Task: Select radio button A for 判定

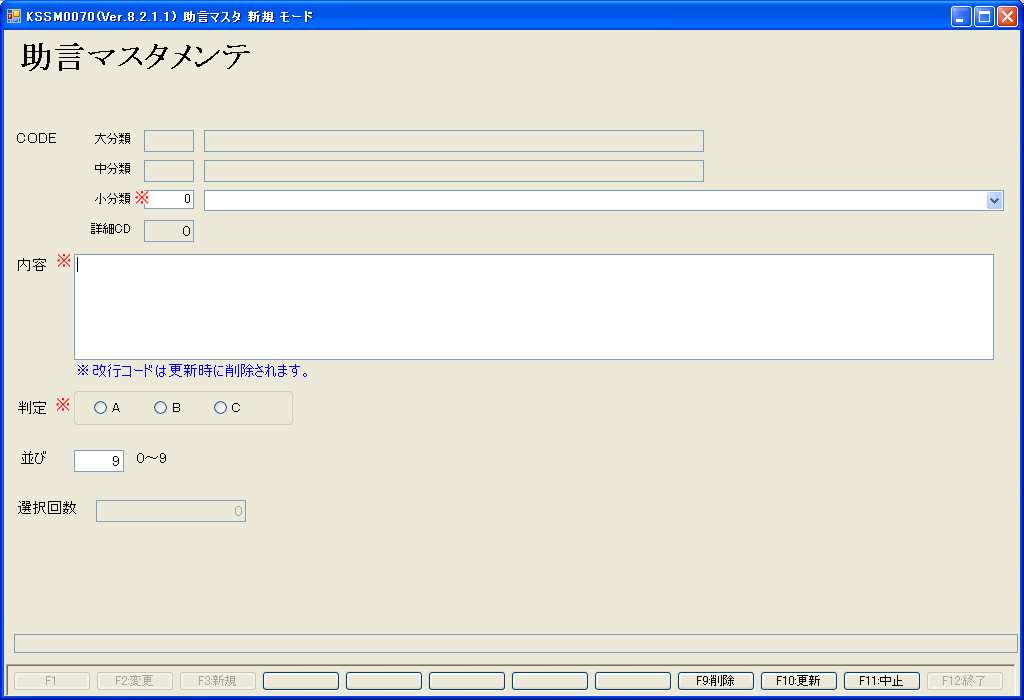Action: click(101, 408)
